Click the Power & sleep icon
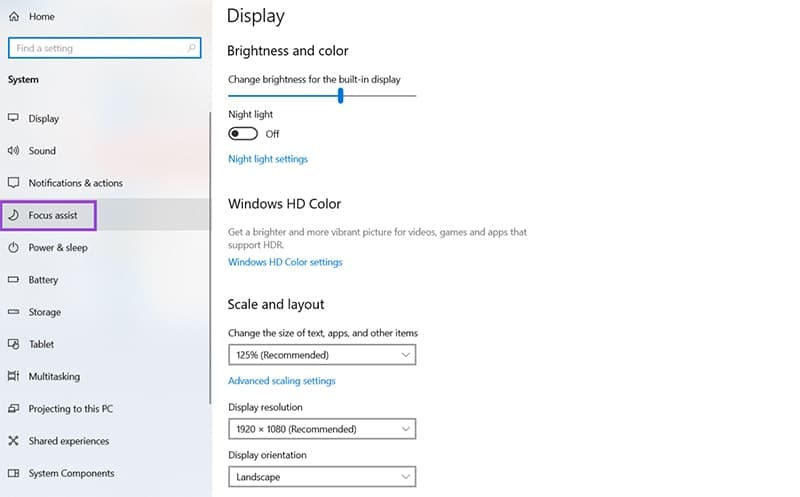This screenshot has width=800, height=497. [14, 247]
